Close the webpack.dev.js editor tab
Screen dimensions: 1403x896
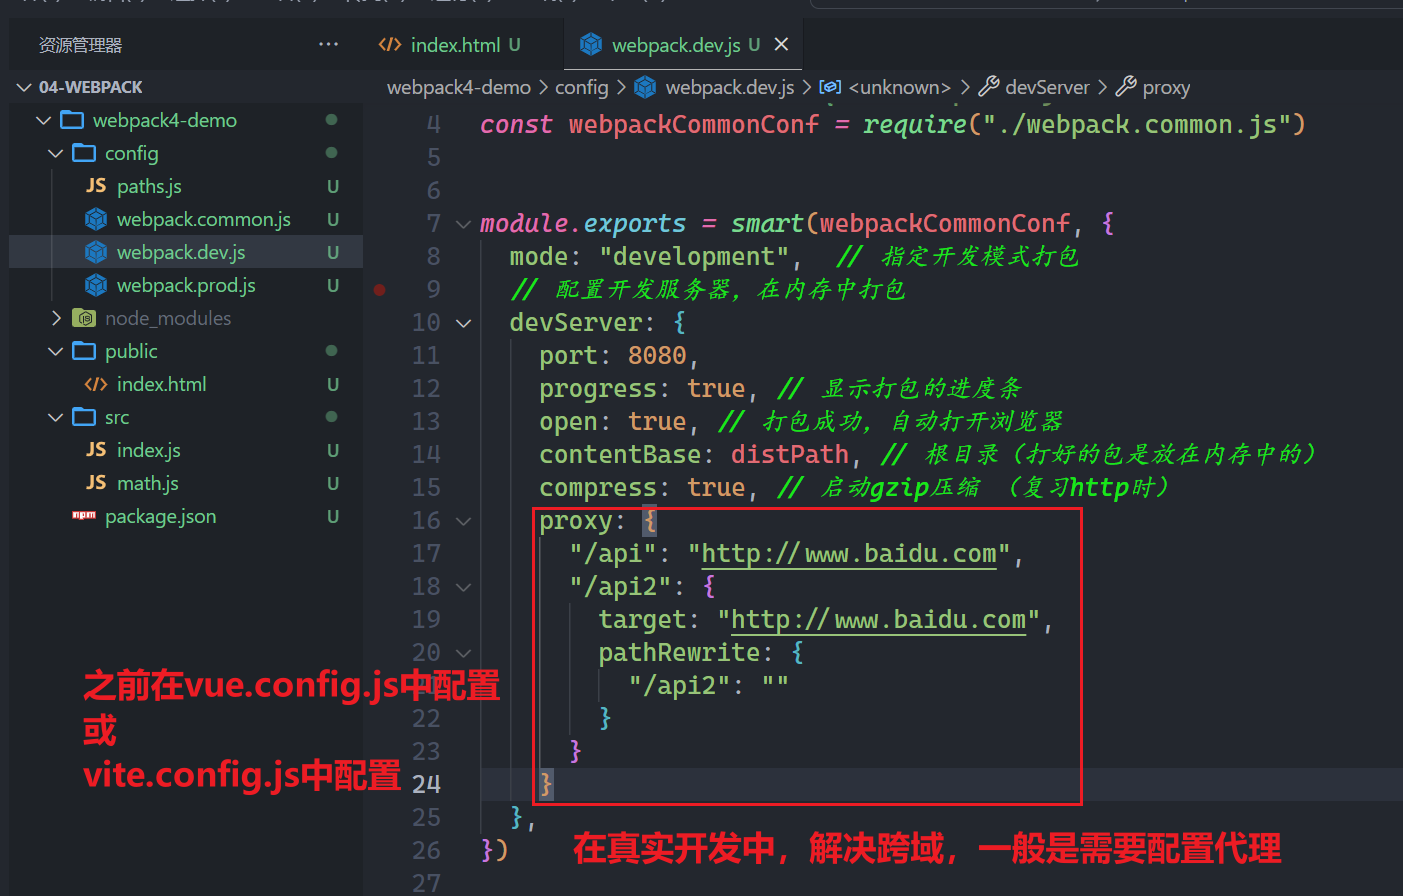(x=781, y=44)
